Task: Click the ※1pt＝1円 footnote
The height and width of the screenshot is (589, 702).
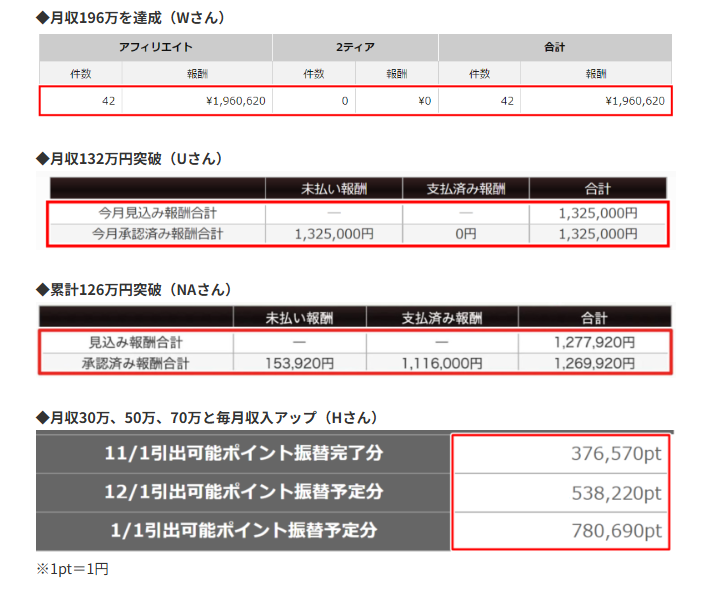Action: [x=72, y=569]
